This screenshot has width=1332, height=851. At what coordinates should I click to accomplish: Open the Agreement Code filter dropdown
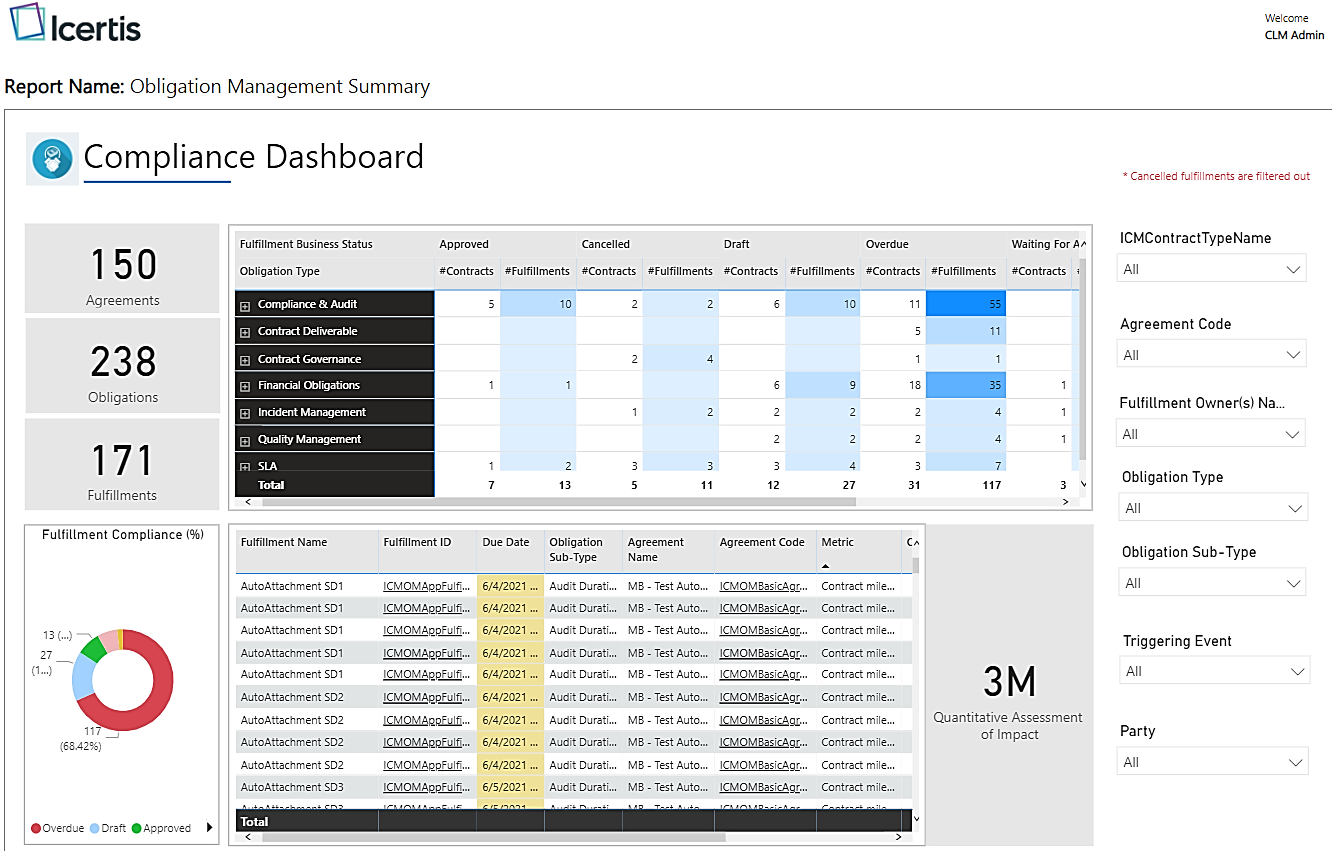(x=1211, y=355)
